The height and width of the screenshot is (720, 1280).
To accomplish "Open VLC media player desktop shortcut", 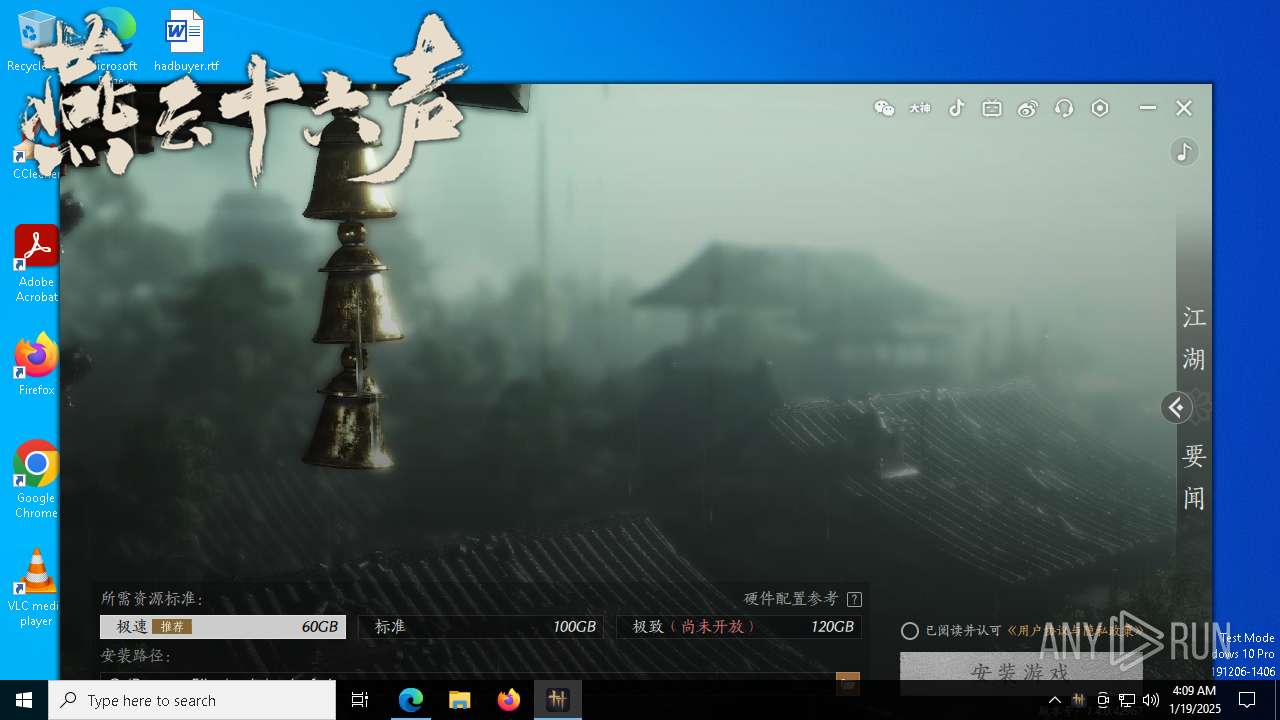I will tap(36, 588).
